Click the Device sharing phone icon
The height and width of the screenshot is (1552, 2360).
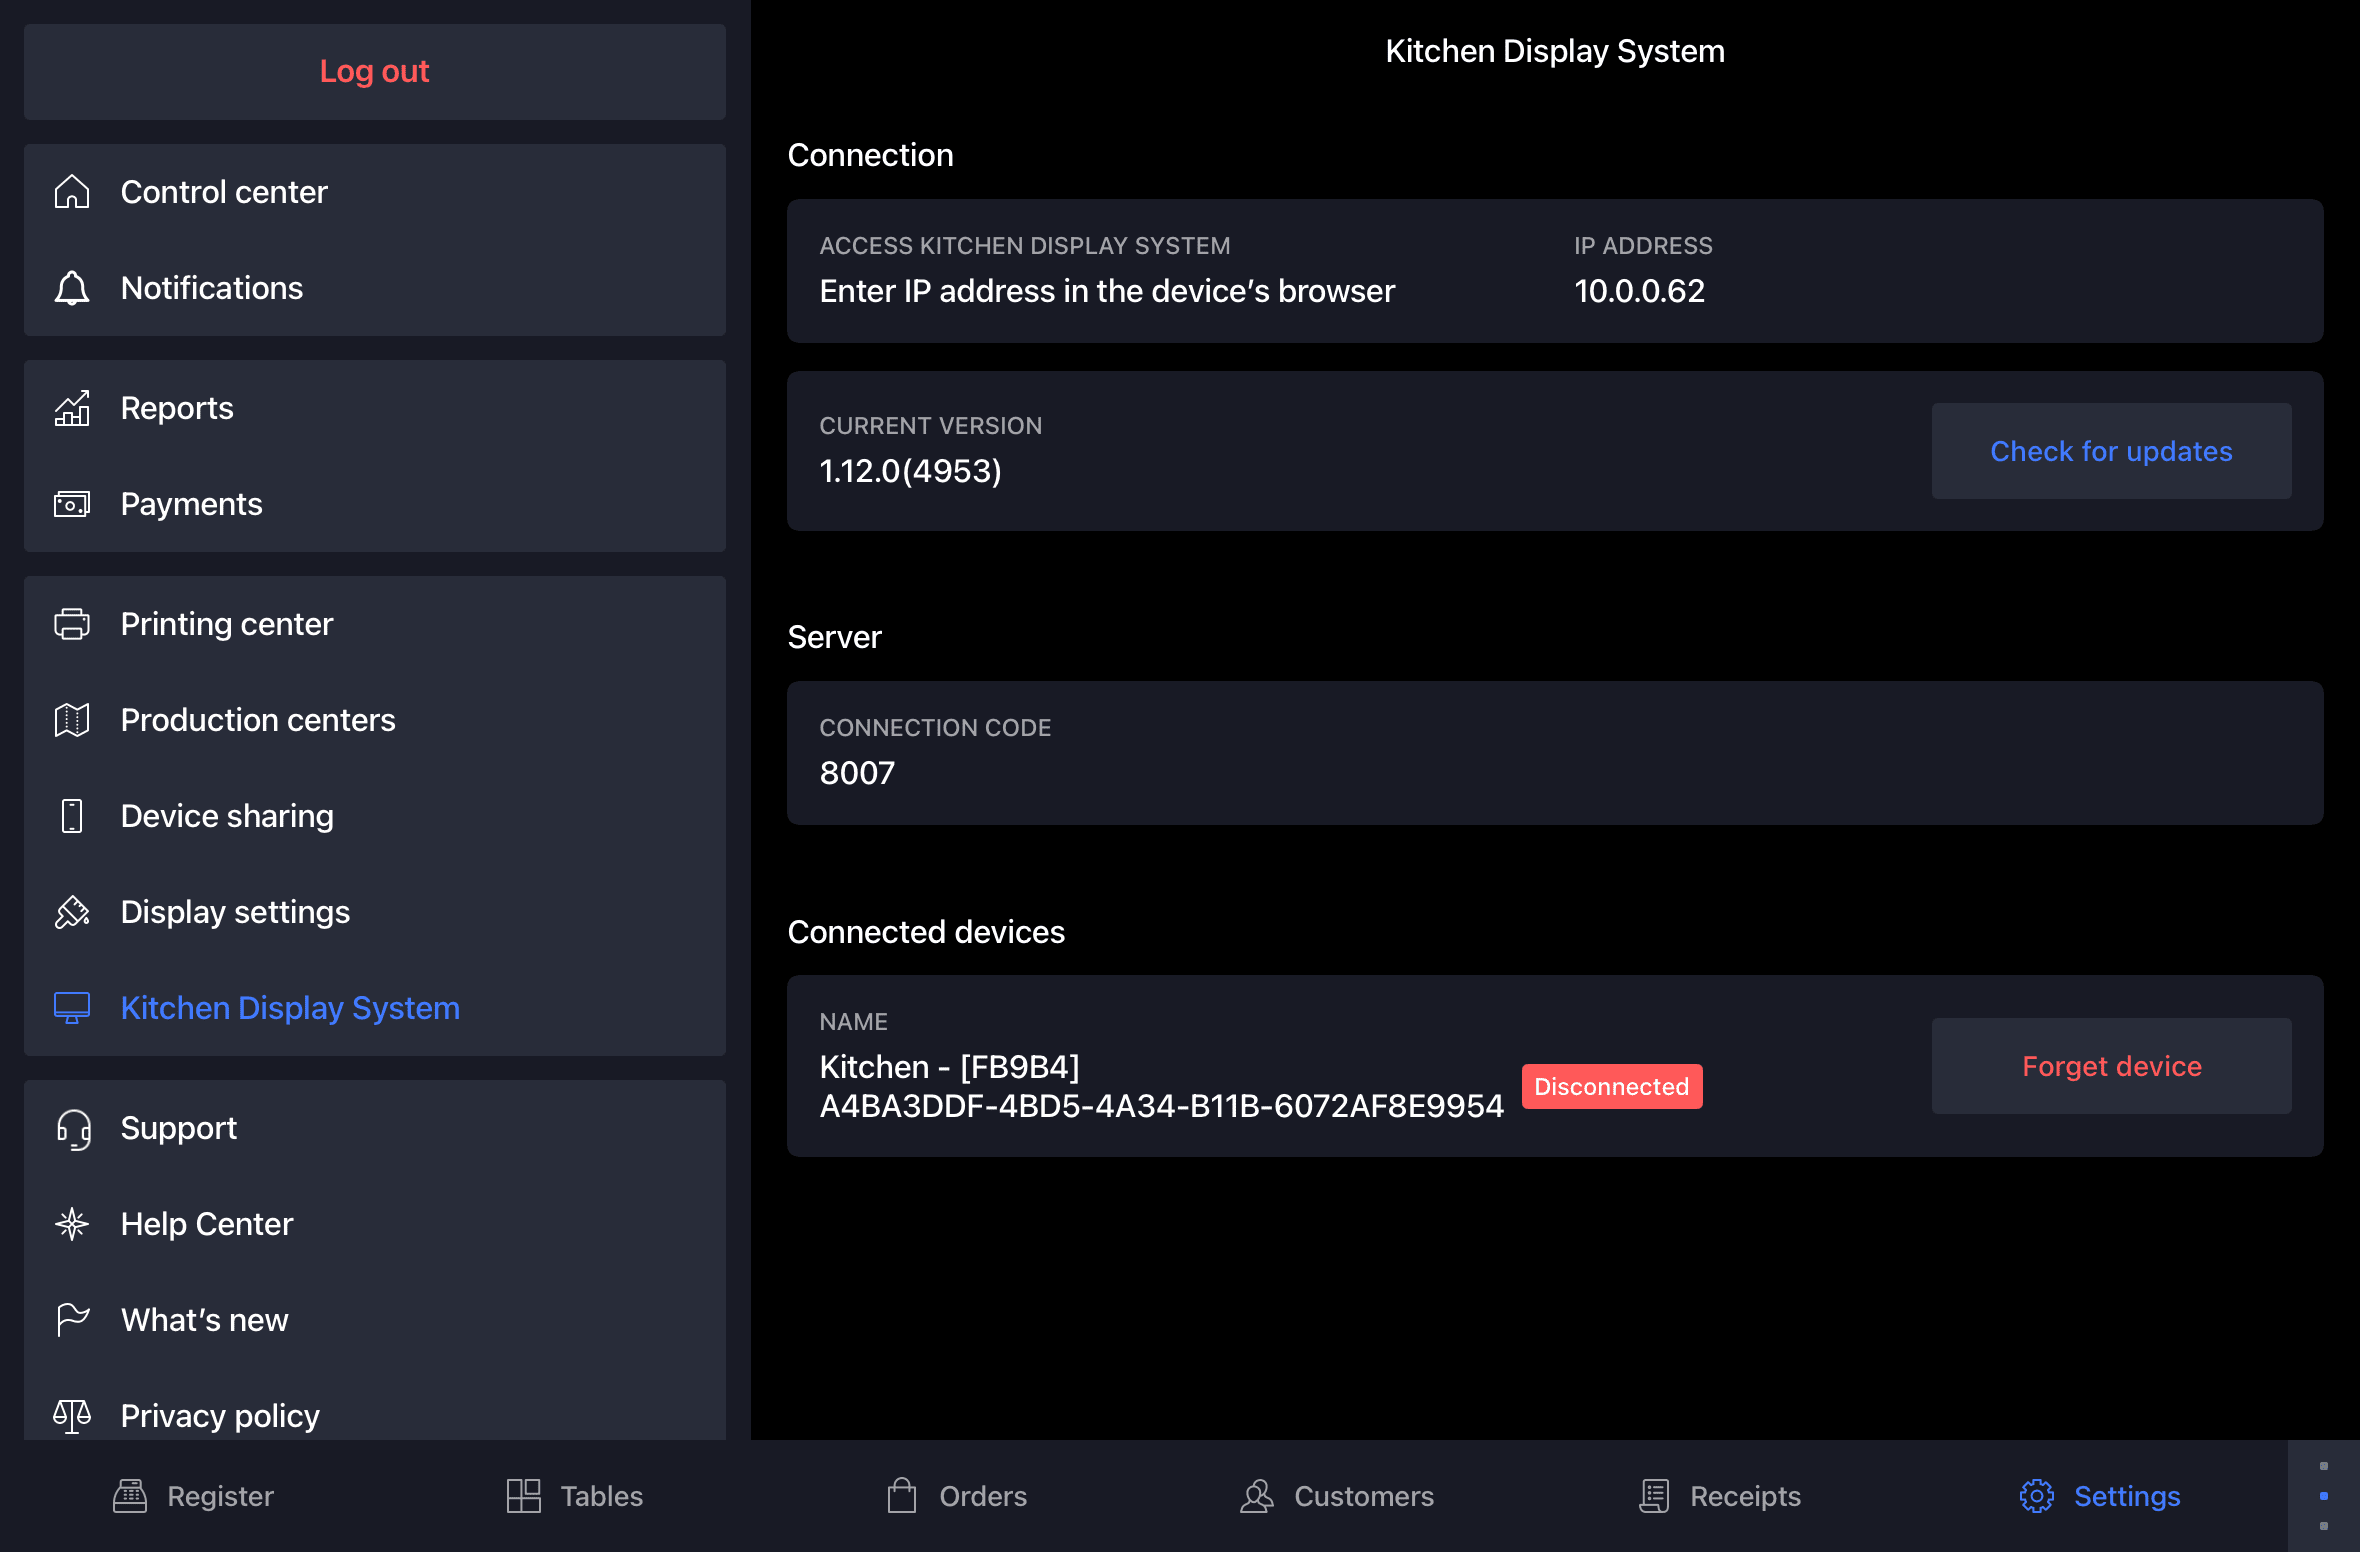(72, 816)
